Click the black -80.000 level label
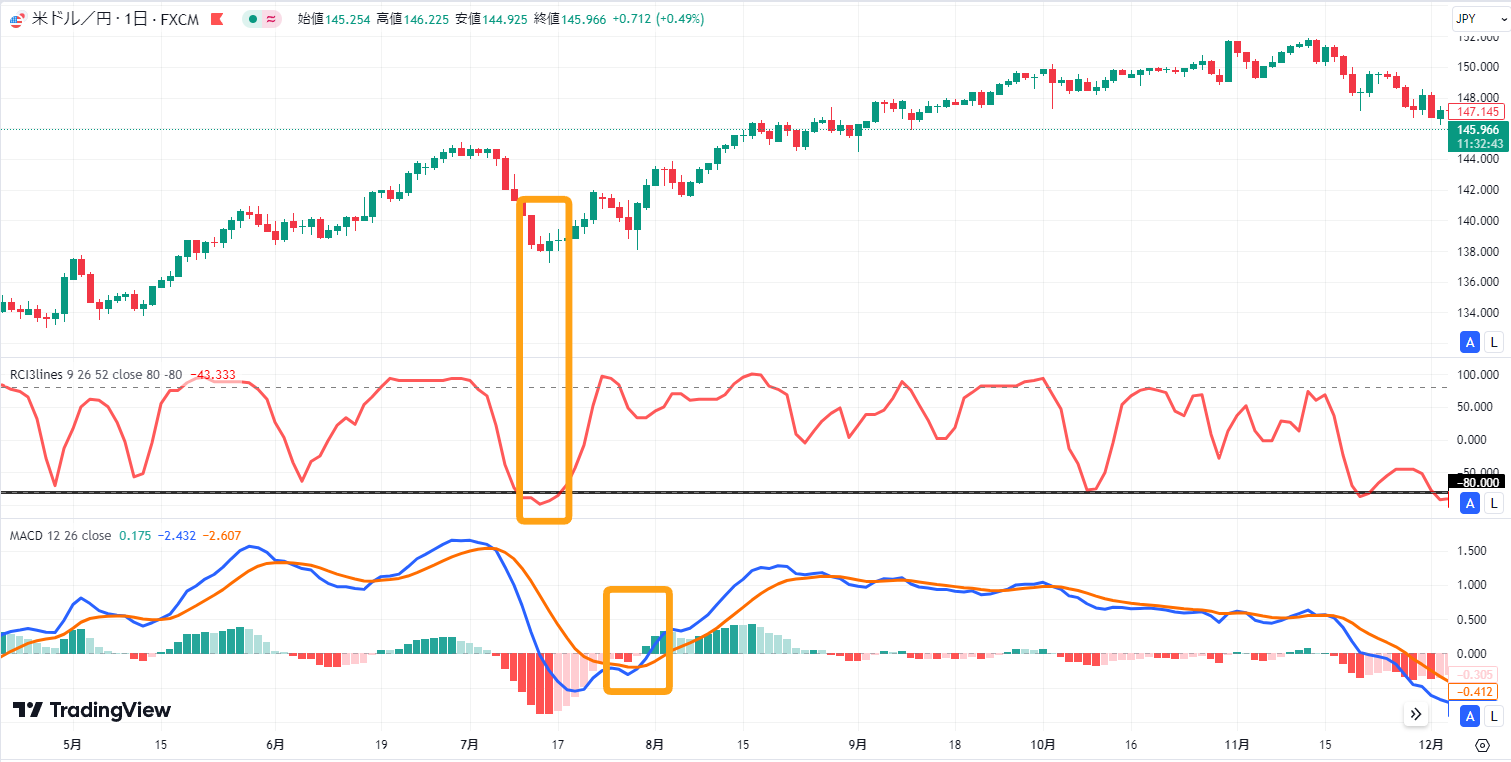Viewport: 1511px width, 762px height. [x=1477, y=482]
